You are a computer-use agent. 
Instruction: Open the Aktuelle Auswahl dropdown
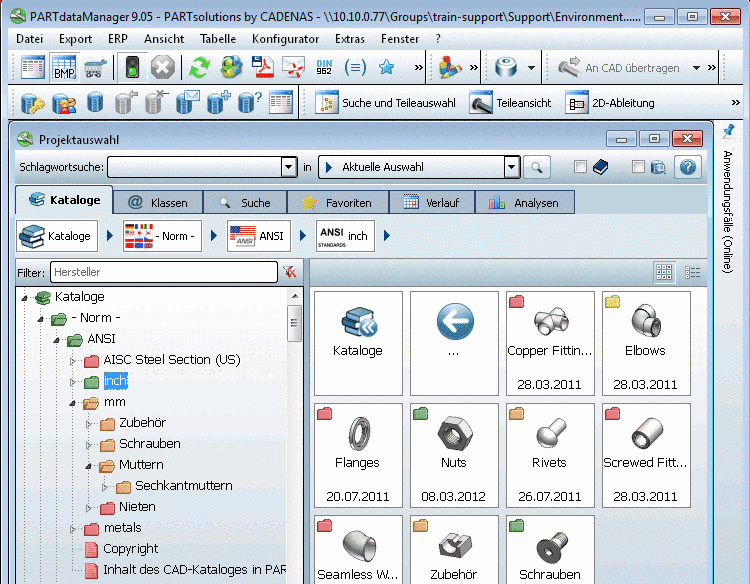click(x=511, y=167)
